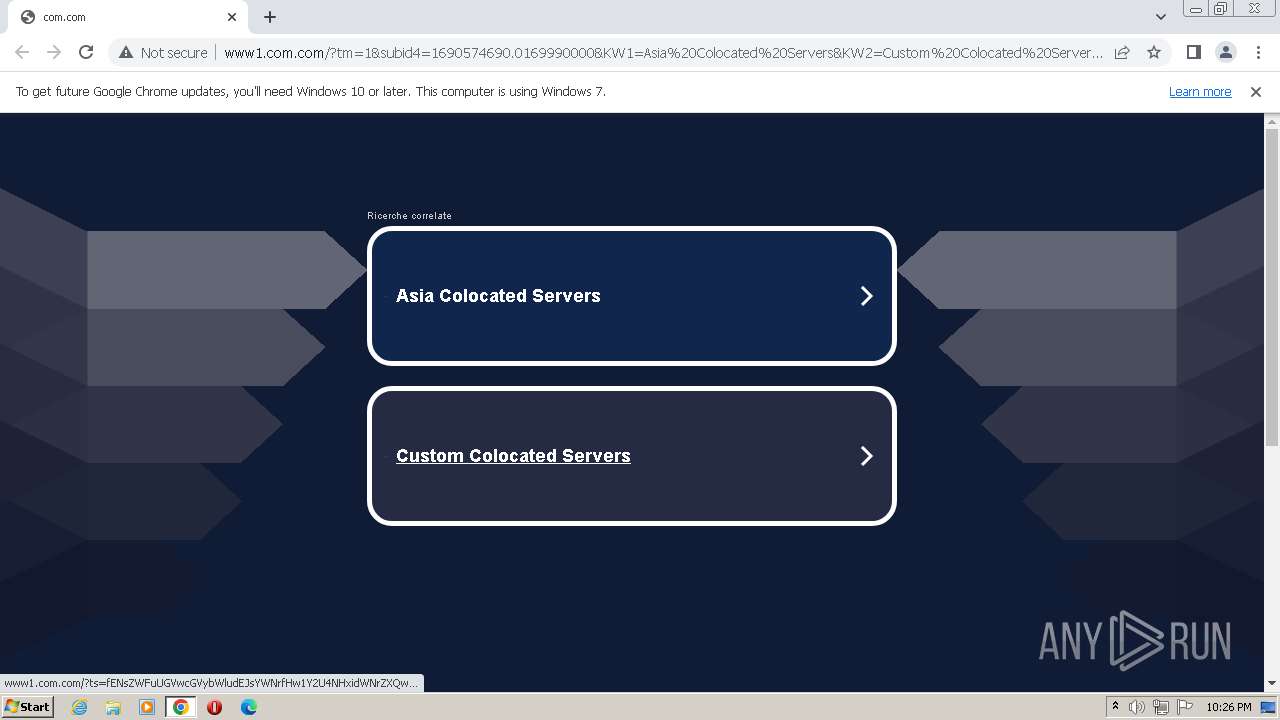Click the arrow beside Custom Colocated Servers
This screenshot has height=720, width=1280.
[x=867, y=456]
